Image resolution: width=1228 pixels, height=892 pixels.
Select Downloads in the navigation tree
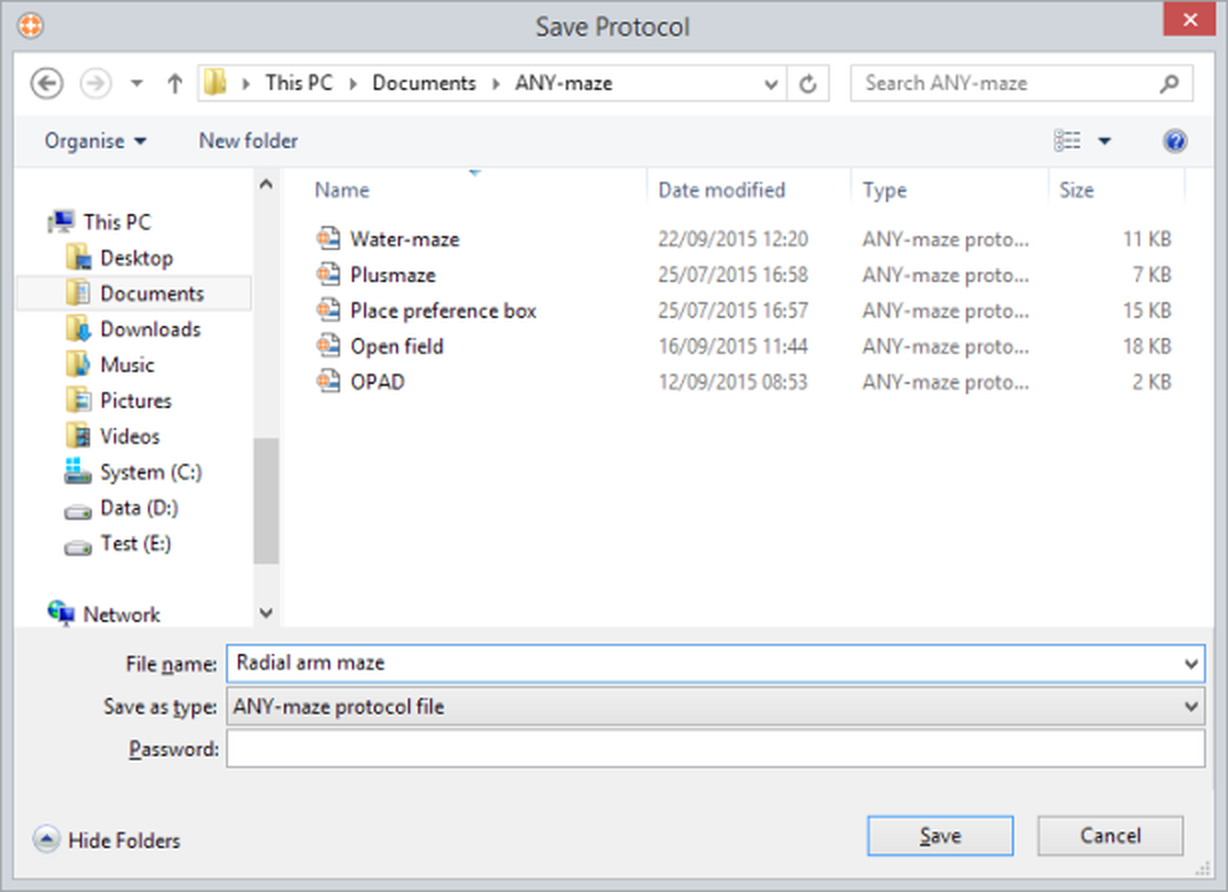coord(150,329)
